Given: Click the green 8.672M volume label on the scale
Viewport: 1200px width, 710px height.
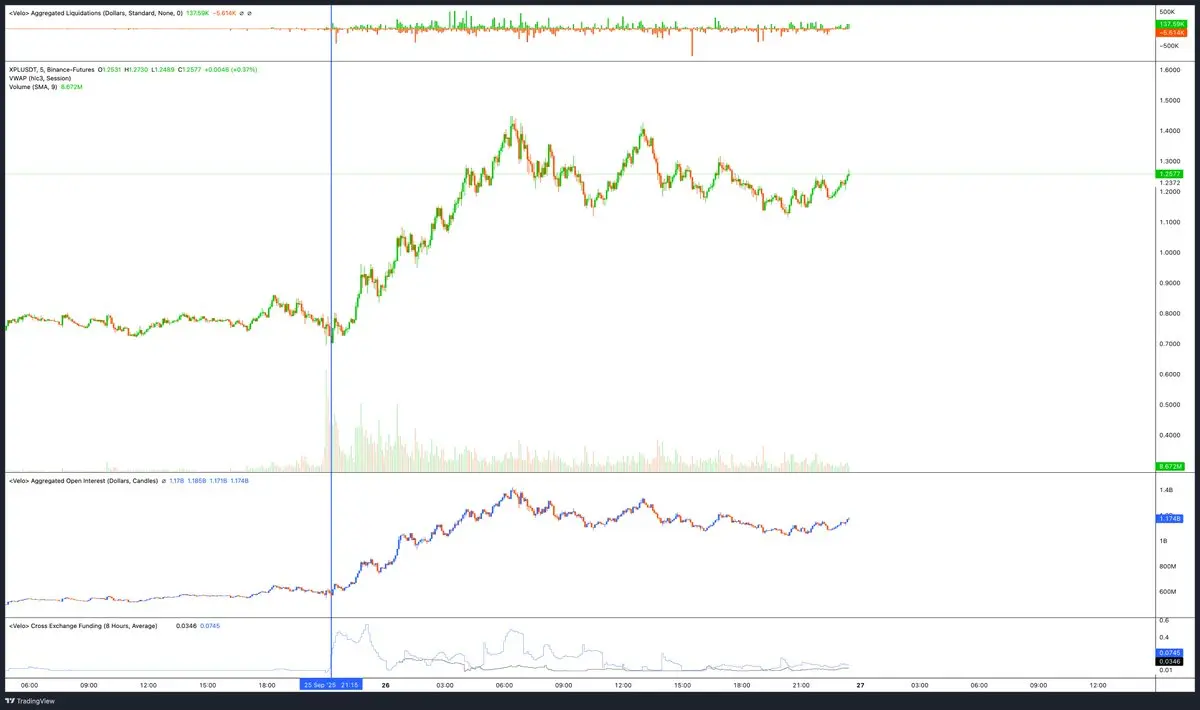Looking at the screenshot, I should 1169,467.
